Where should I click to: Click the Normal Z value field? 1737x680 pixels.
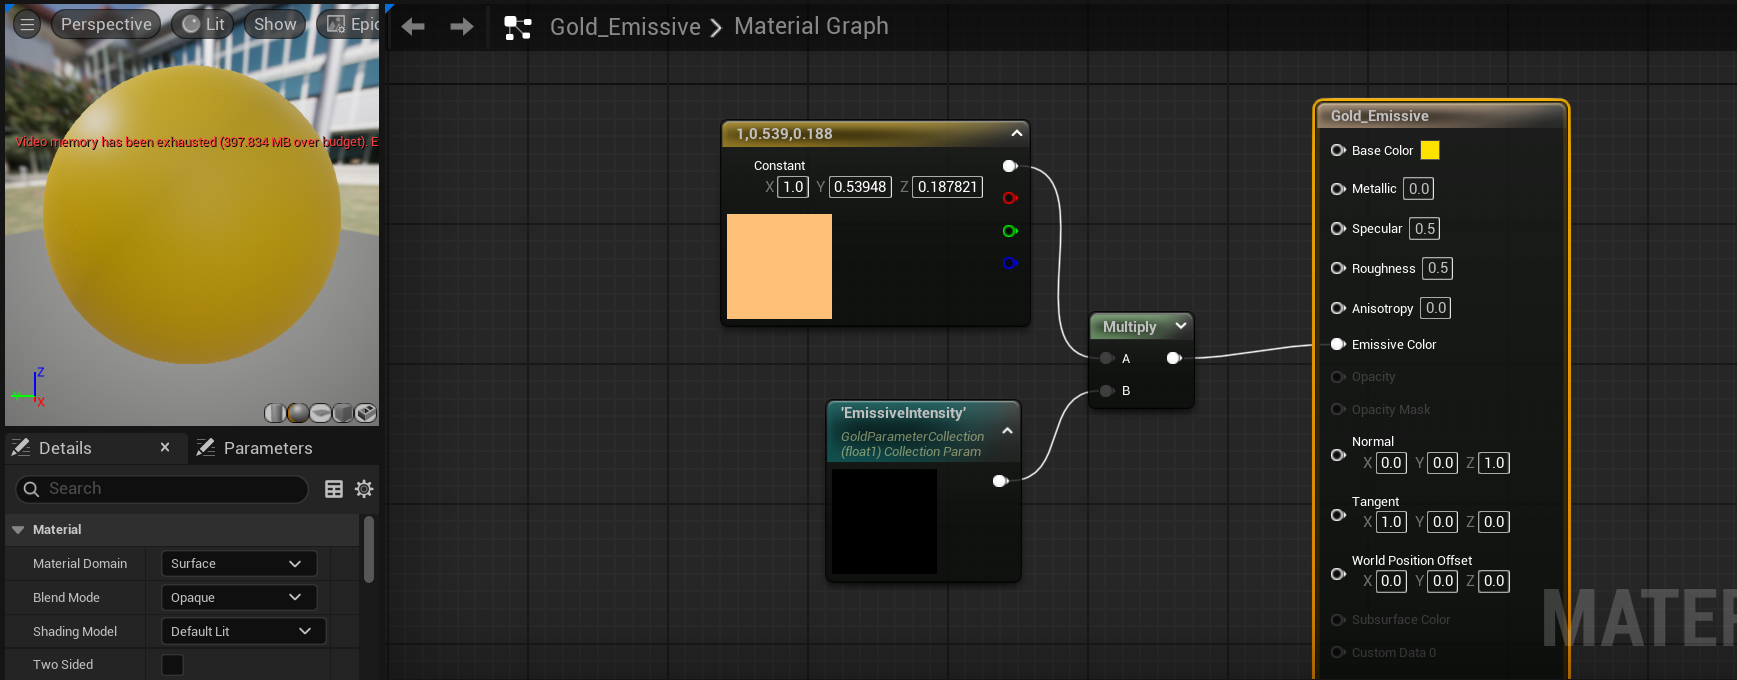pos(1494,463)
